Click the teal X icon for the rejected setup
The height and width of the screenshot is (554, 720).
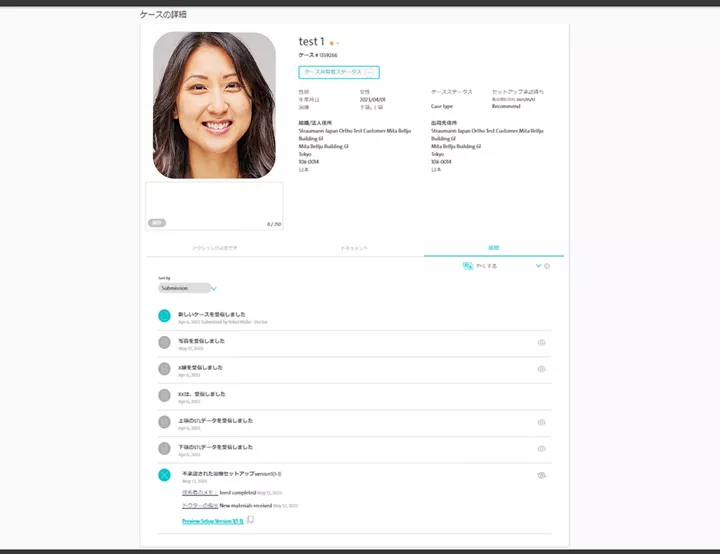click(x=164, y=474)
